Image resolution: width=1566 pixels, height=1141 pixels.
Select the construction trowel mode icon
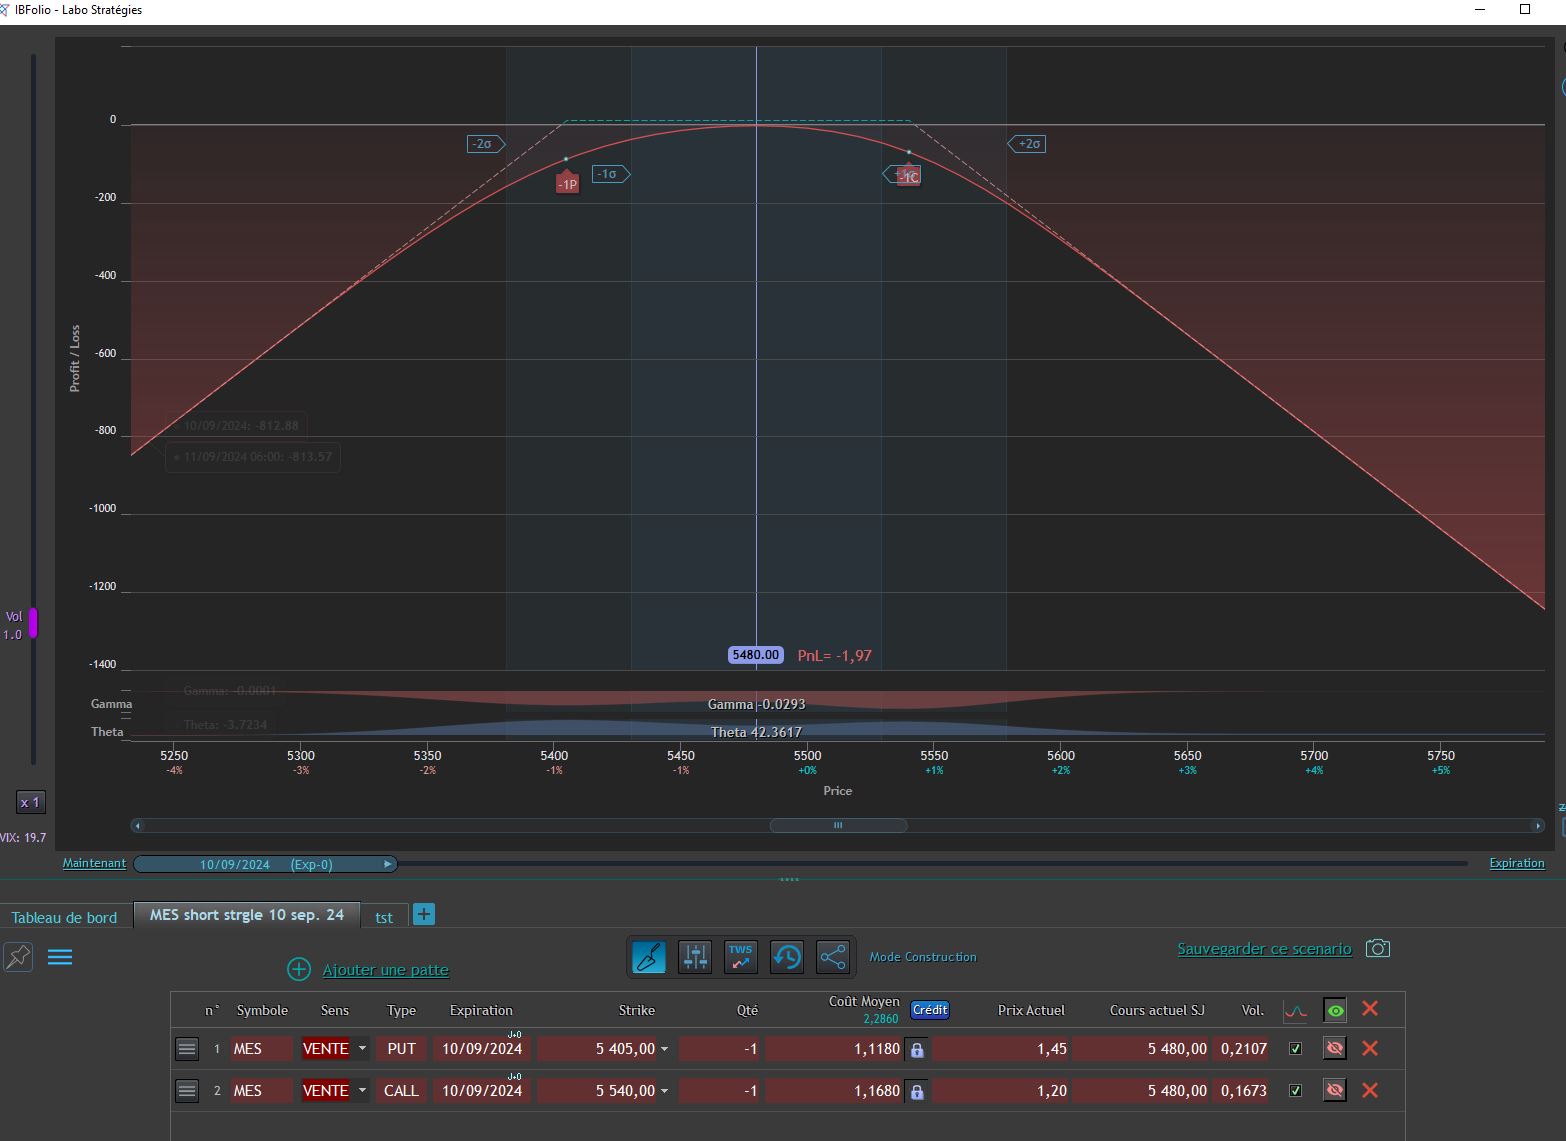pyautogui.click(x=648, y=957)
